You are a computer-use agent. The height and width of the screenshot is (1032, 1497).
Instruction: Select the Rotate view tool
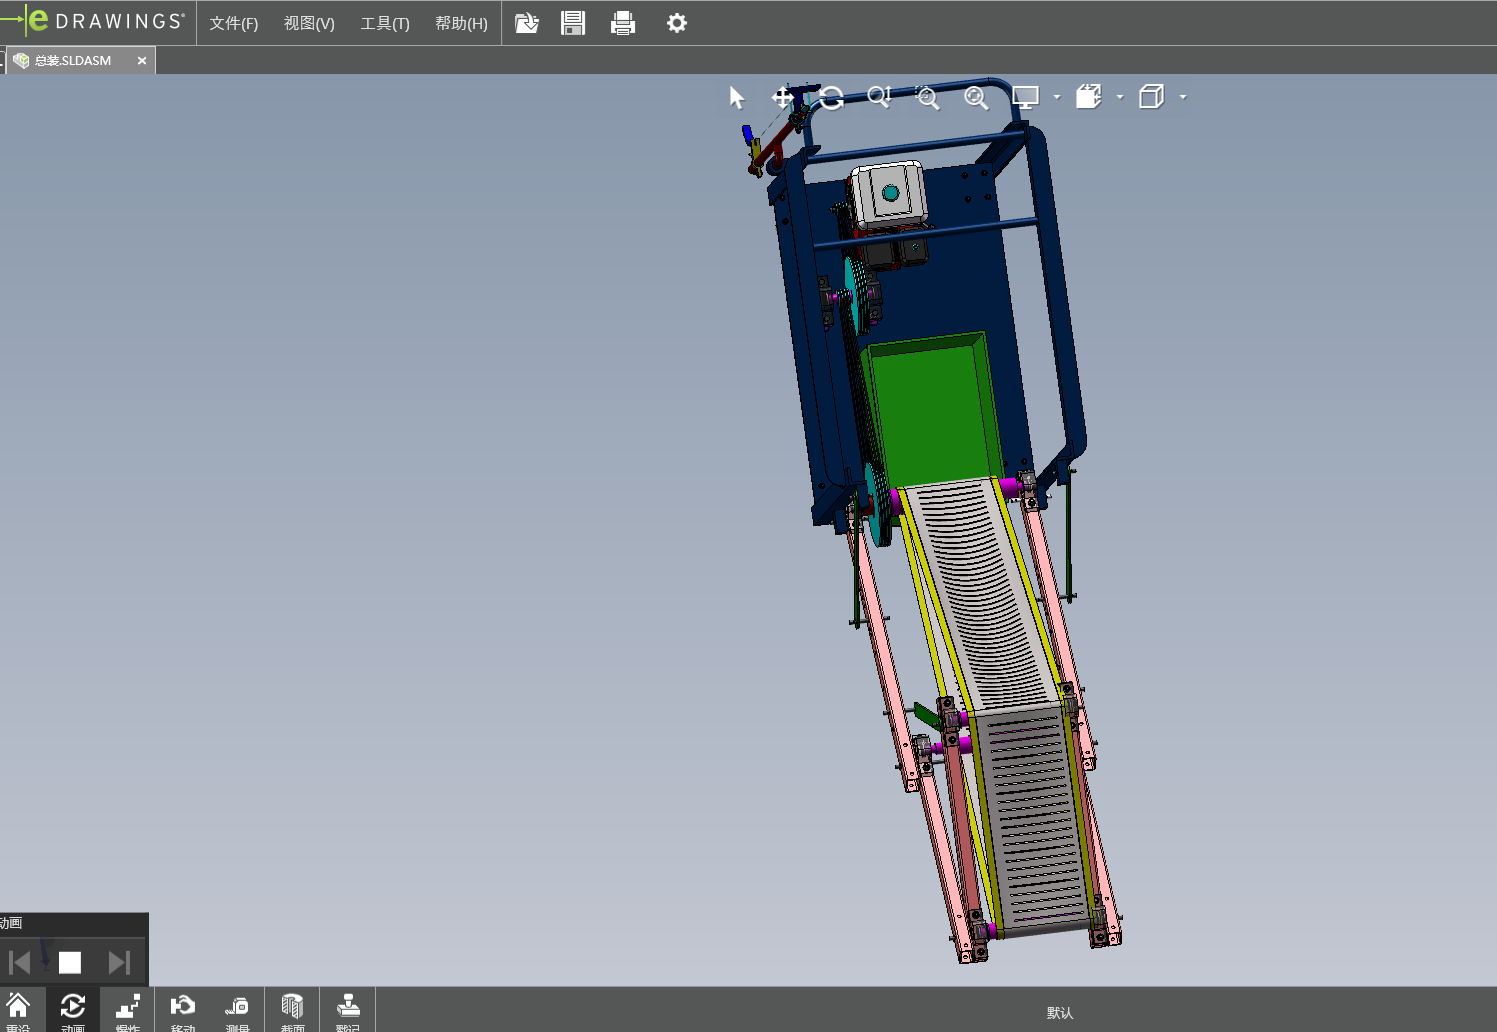(x=831, y=97)
